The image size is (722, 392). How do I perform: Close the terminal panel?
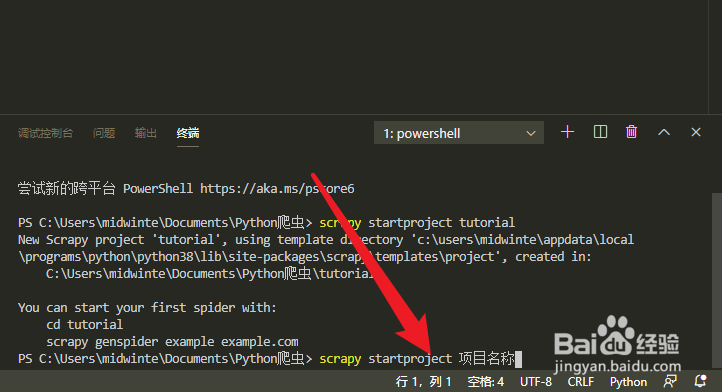[x=696, y=132]
